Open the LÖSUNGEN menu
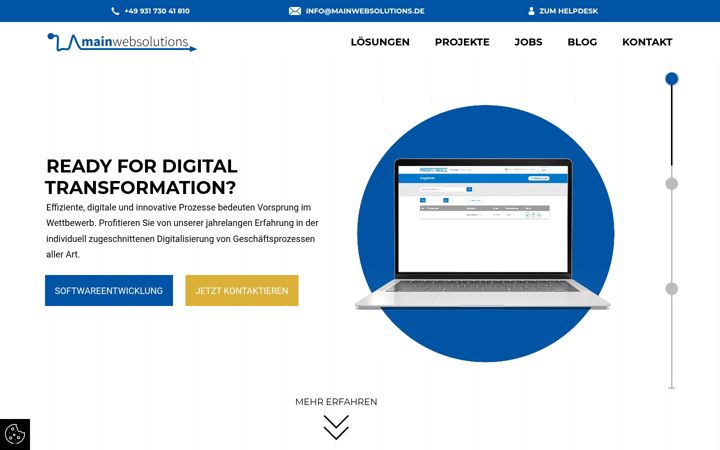720x450 pixels. (380, 42)
